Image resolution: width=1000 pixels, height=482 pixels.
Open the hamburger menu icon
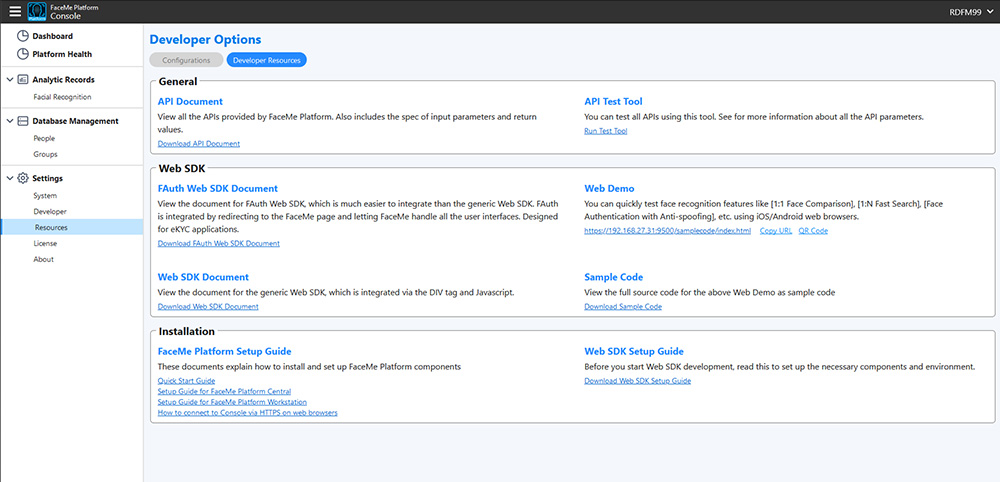14,12
